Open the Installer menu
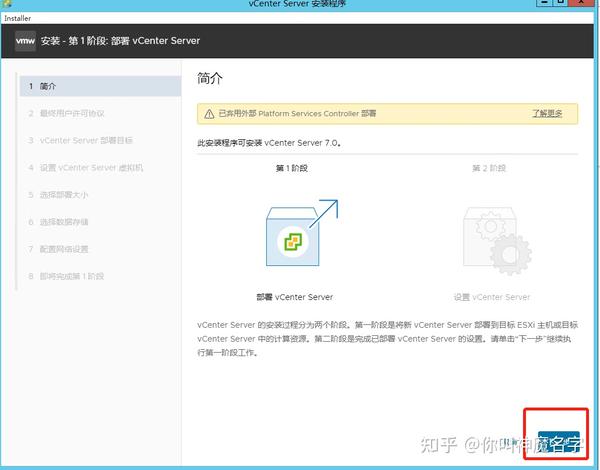 [18, 18]
